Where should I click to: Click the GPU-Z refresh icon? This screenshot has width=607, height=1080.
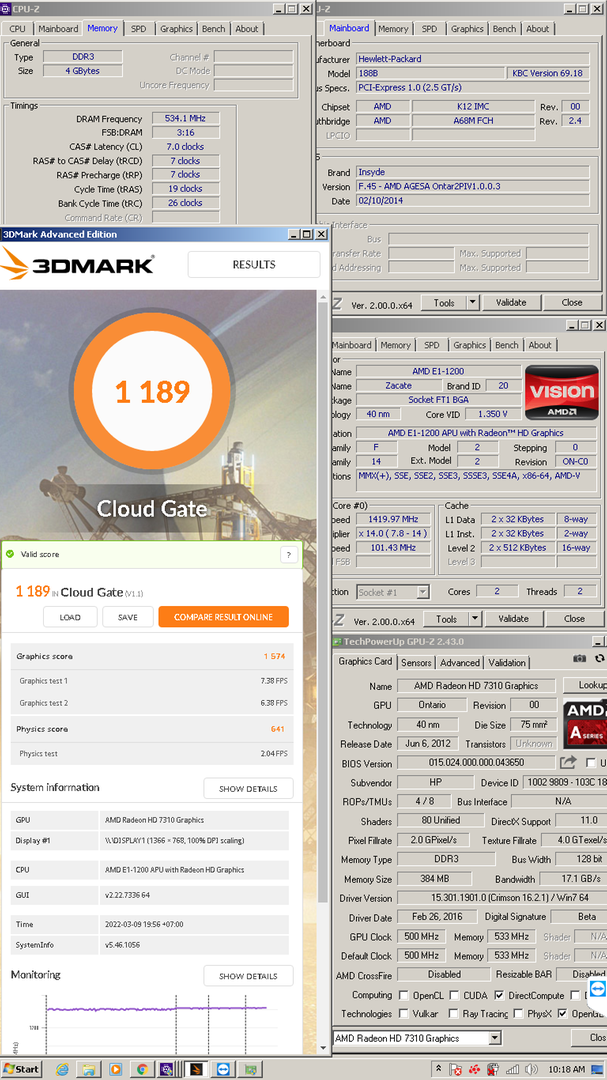[599, 659]
